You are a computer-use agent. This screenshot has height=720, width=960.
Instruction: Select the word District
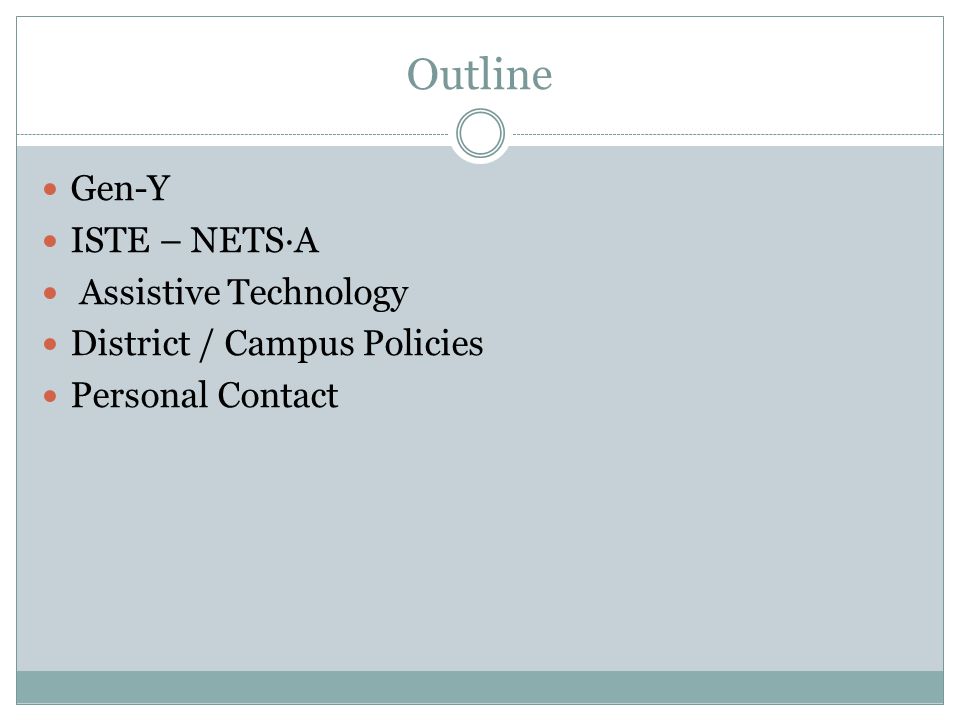[130, 343]
